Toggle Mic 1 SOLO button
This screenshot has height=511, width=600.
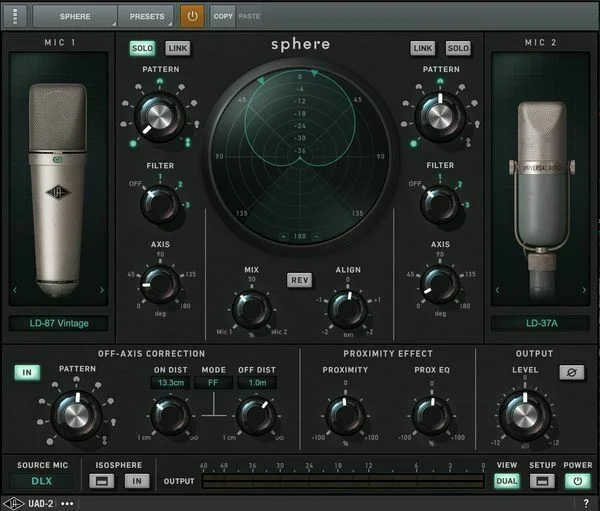(142, 48)
